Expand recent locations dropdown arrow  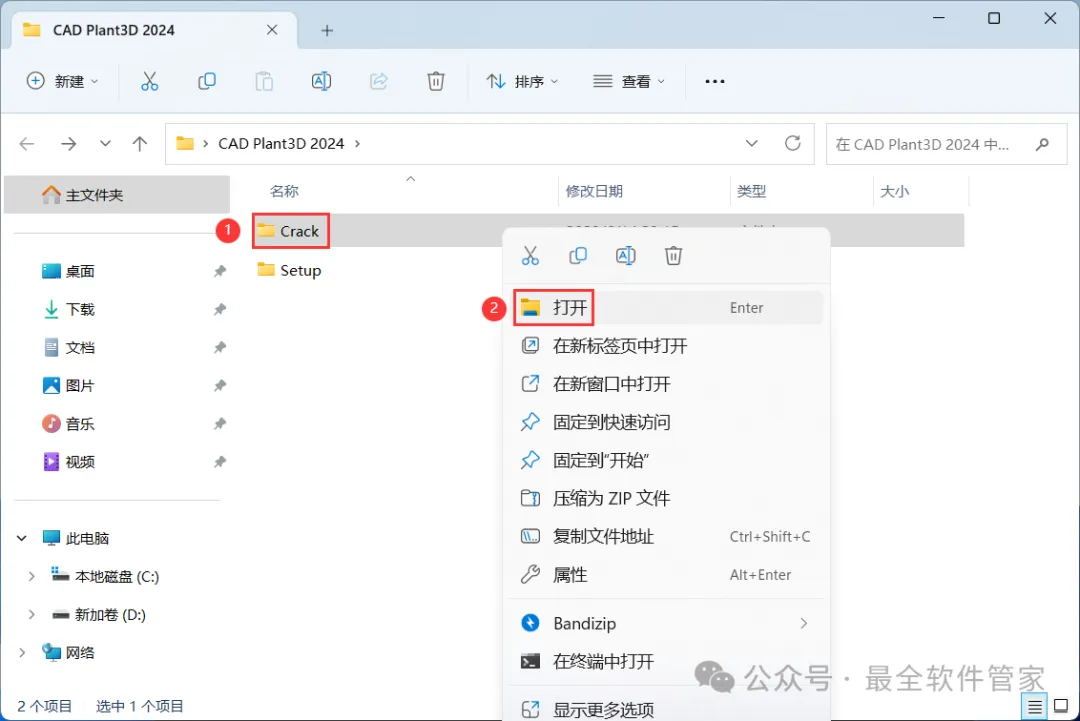tap(105, 144)
